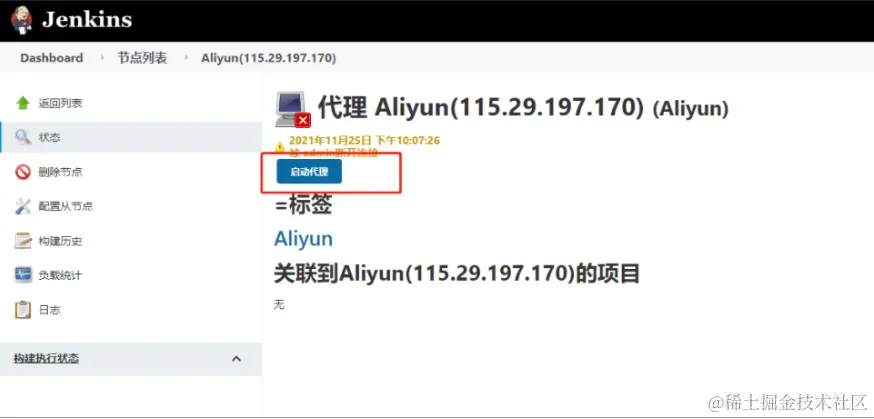The height and width of the screenshot is (419, 874).
Task: Click the magnifier 状态 icon
Action: click(23, 138)
